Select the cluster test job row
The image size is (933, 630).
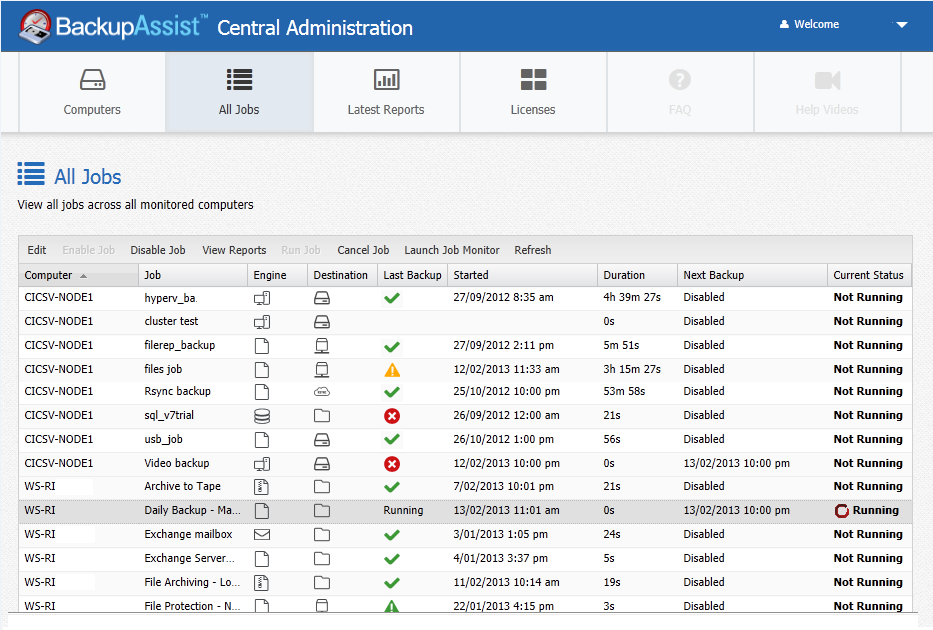tap(465, 322)
